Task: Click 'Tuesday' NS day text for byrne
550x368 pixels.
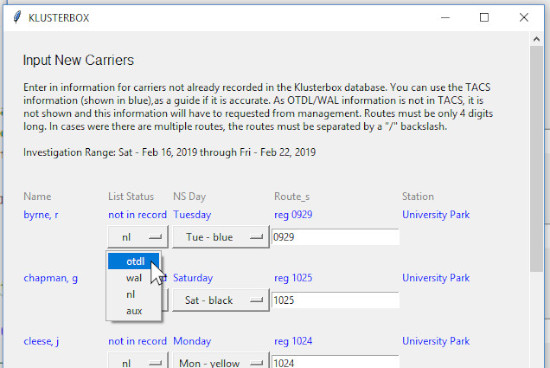Action: coord(192,215)
